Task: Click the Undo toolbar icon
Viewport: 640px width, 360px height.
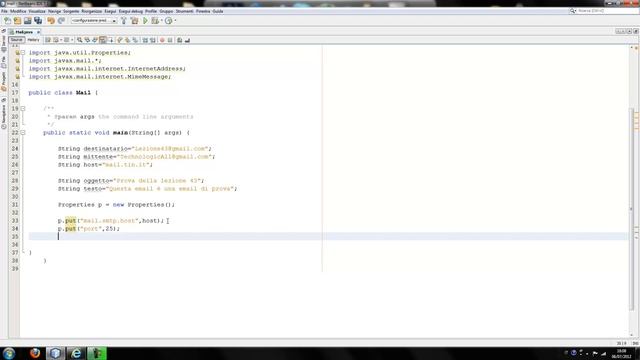Action: (51, 20)
